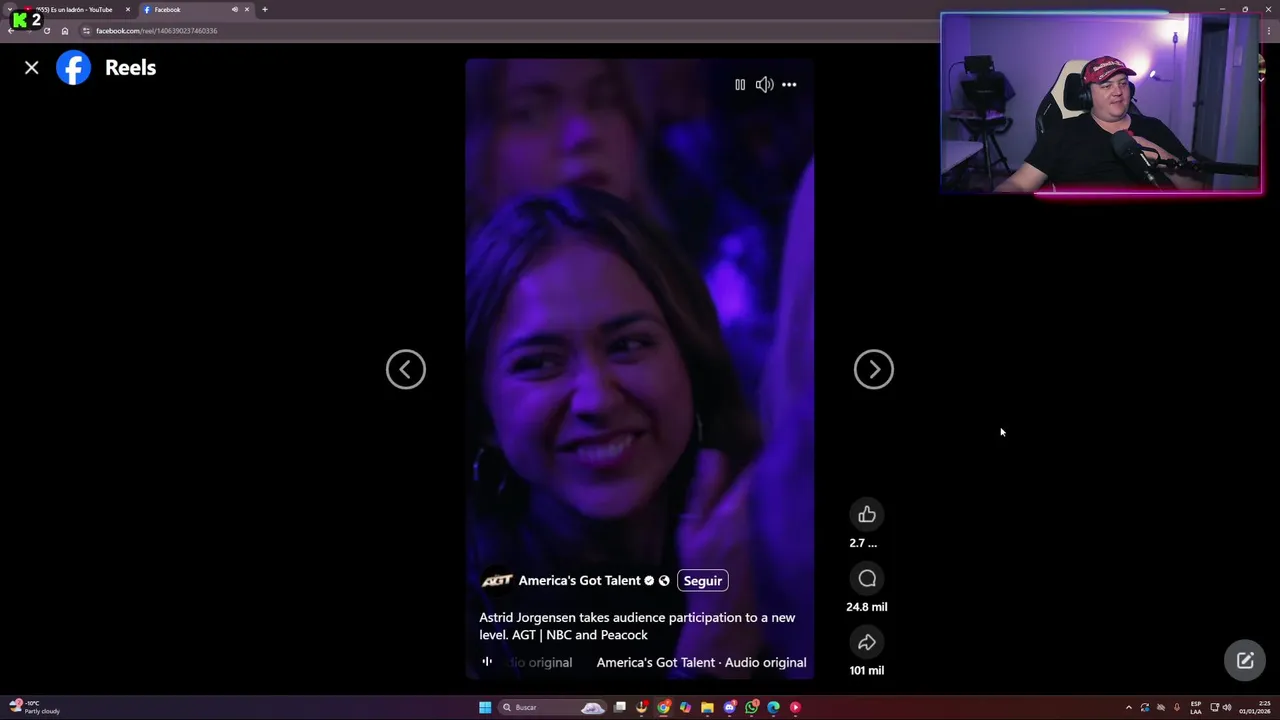The height and width of the screenshot is (720, 1280).
Task: Close the Reels viewer with the X
Action: pyautogui.click(x=32, y=68)
